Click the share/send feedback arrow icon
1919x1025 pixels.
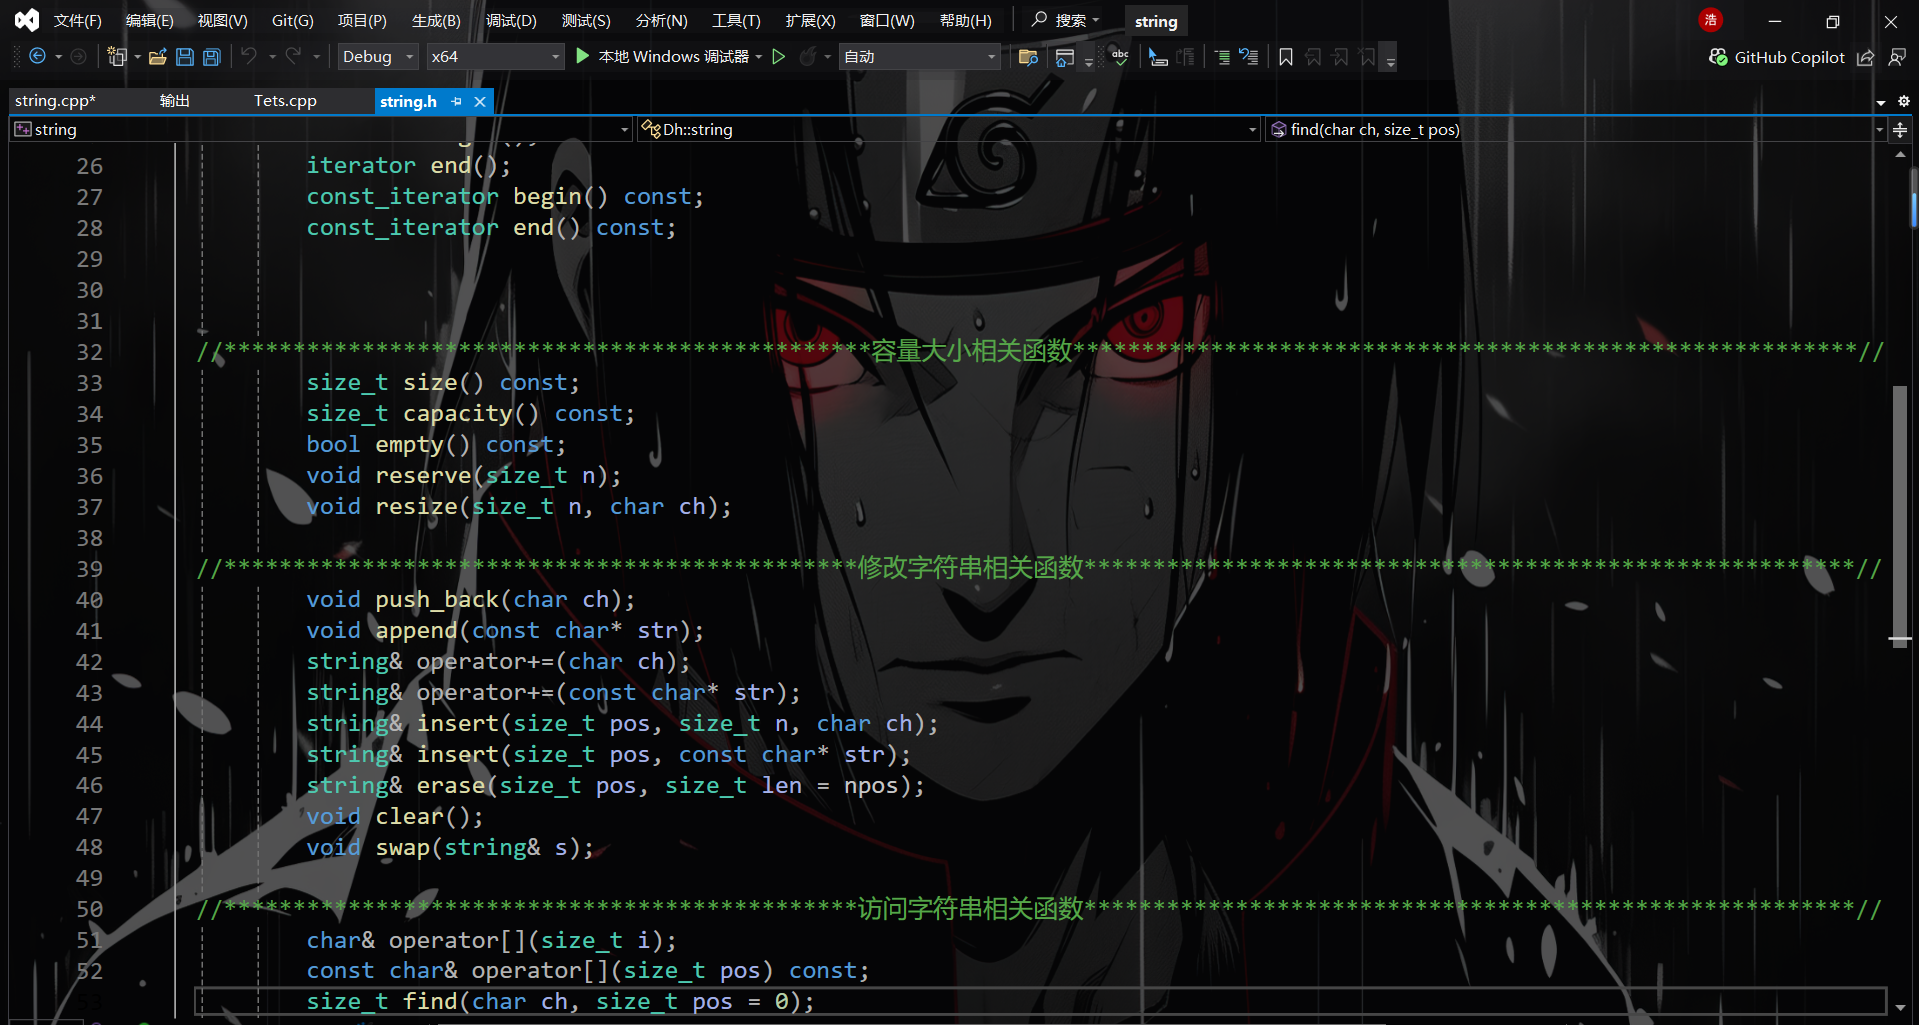click(1865, 58)
